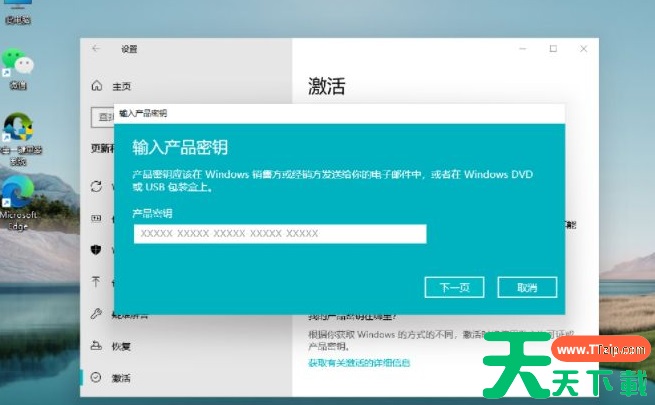This screenshot has height=405, width=655.
Task: Click the shield Windows Security sidebar icon
Action: (x=96, y=249)
